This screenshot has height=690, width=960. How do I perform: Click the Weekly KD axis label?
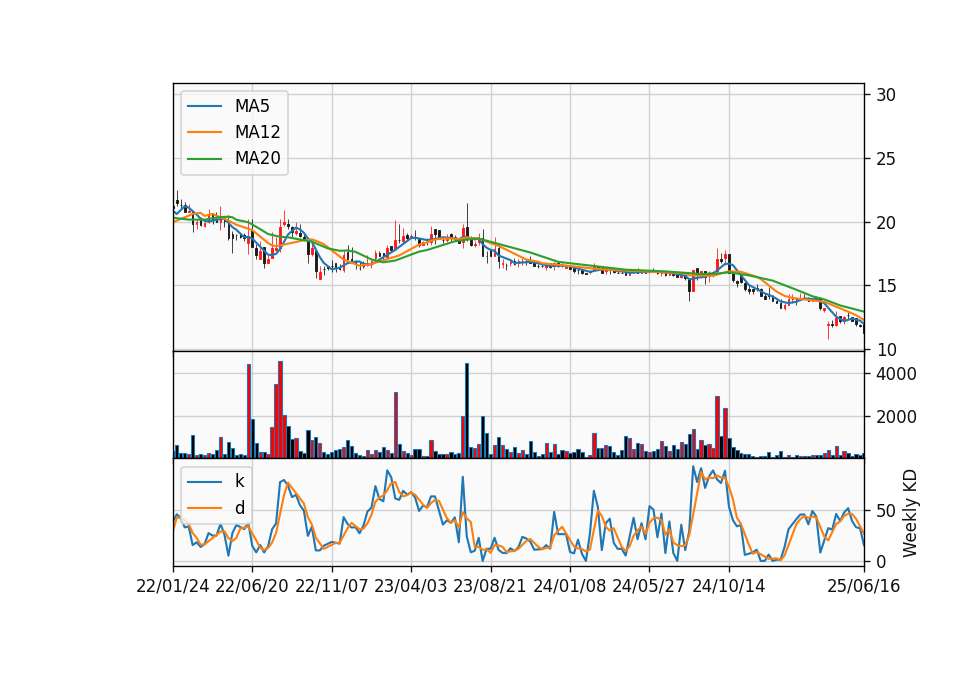910,513
